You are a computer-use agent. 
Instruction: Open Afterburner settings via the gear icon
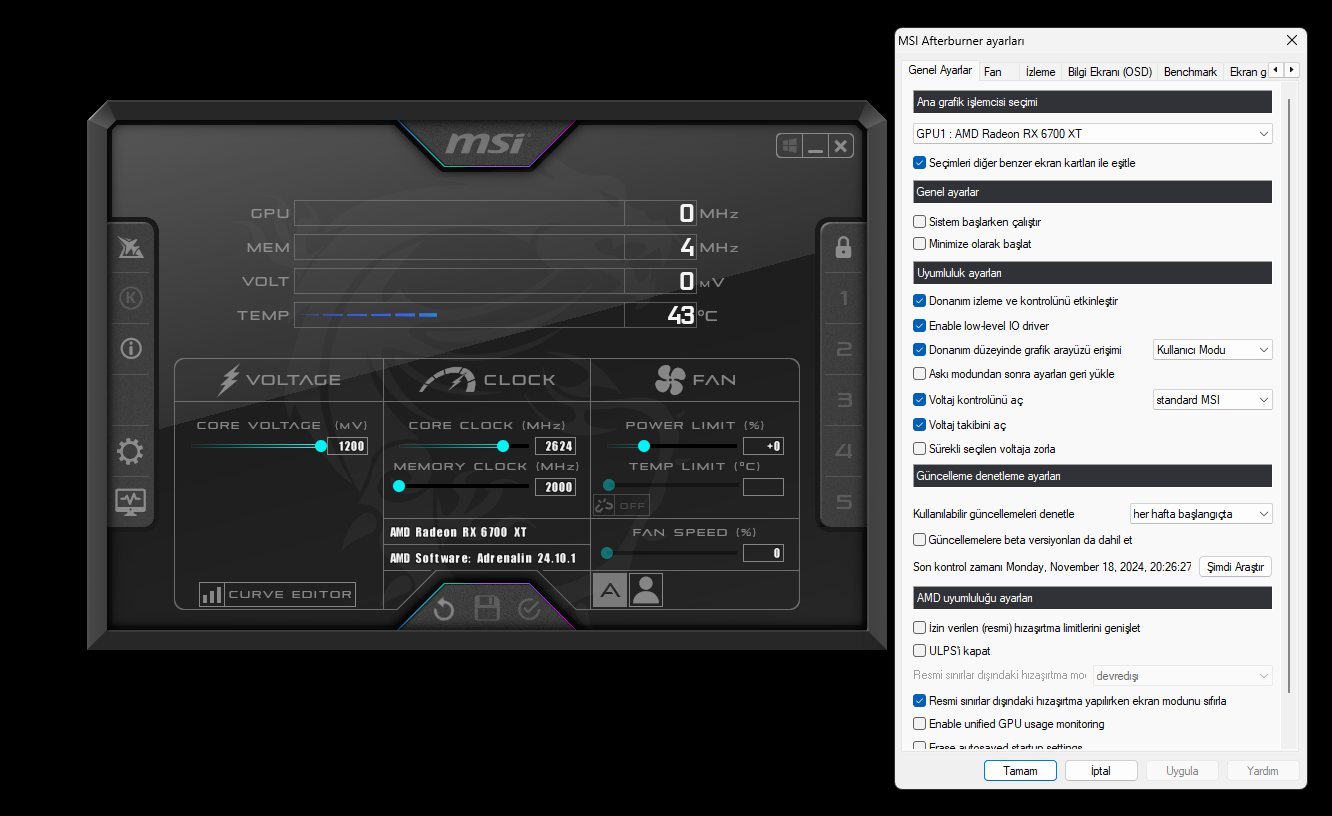coord(130,452)
